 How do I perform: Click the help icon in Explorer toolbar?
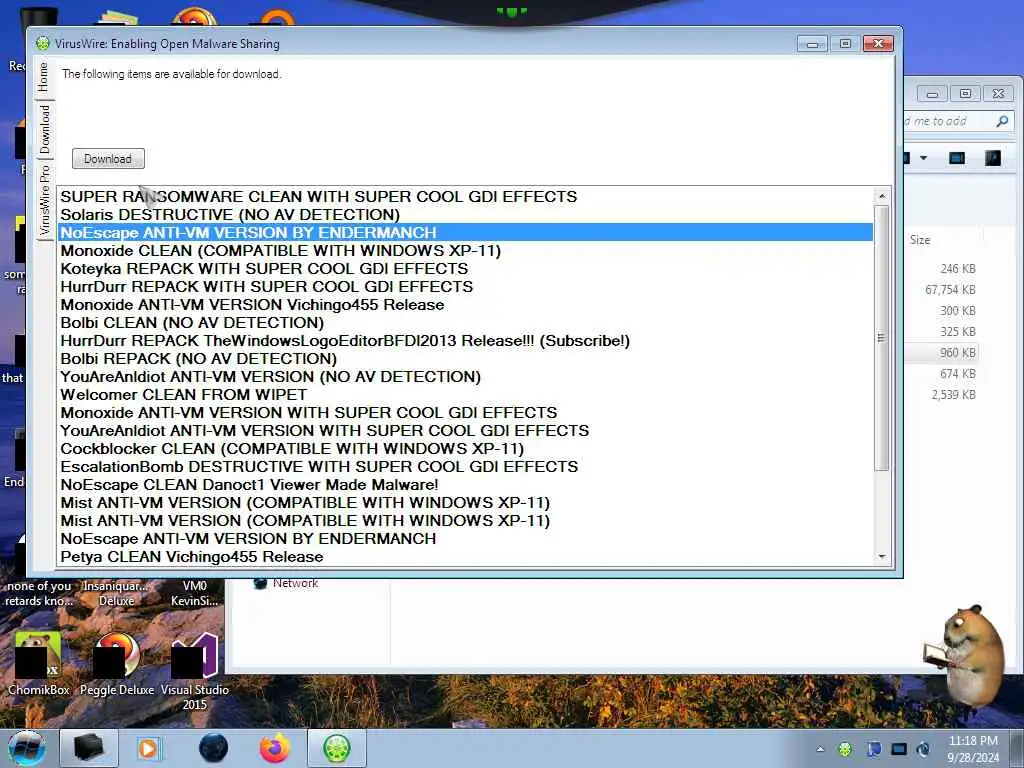pos(993,158)
